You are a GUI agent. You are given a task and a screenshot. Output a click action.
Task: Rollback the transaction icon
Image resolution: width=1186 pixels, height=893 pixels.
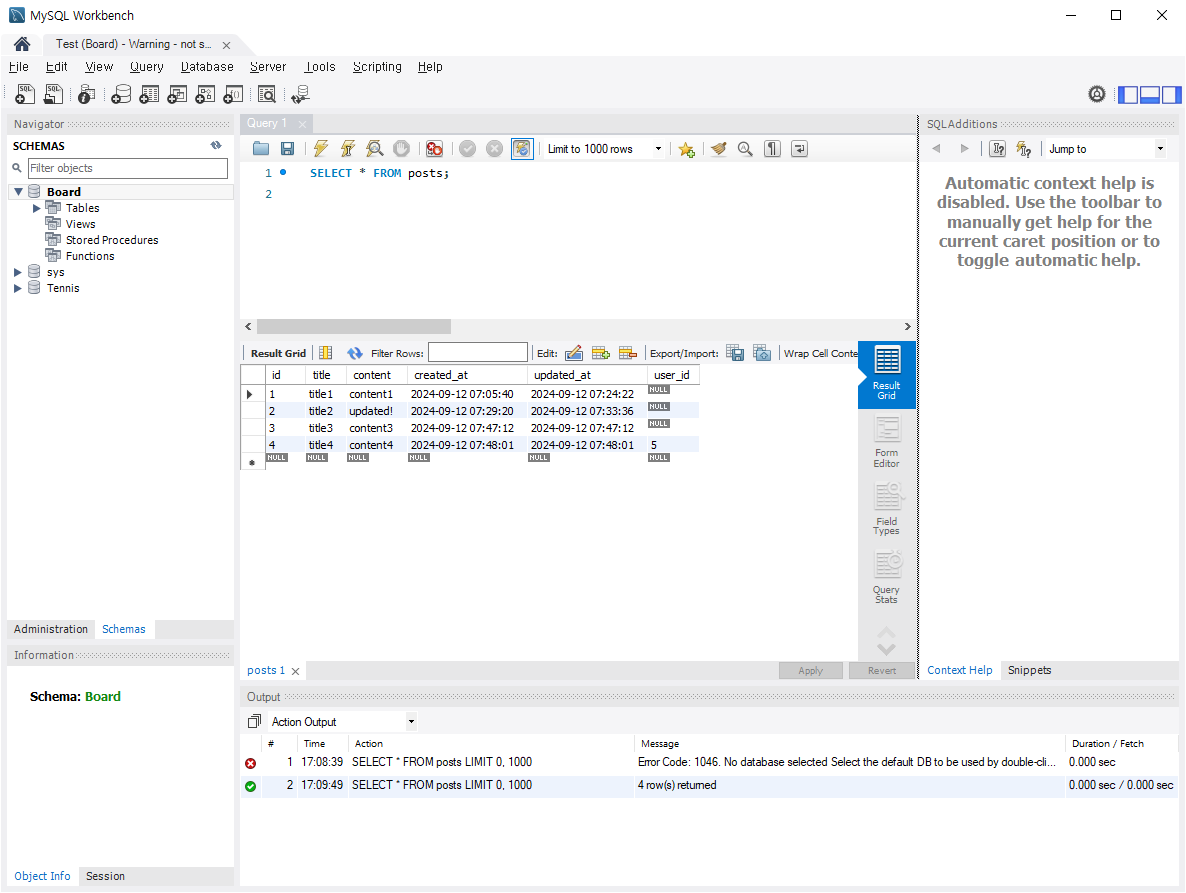coord(495,149)
